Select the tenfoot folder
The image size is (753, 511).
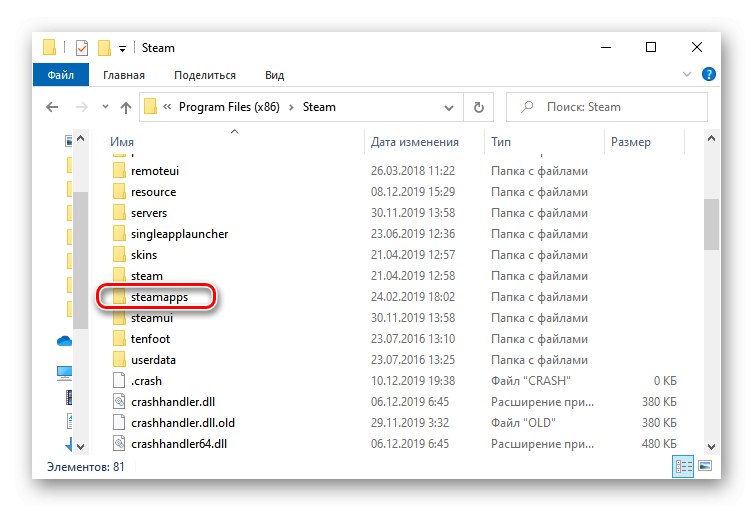150,339
